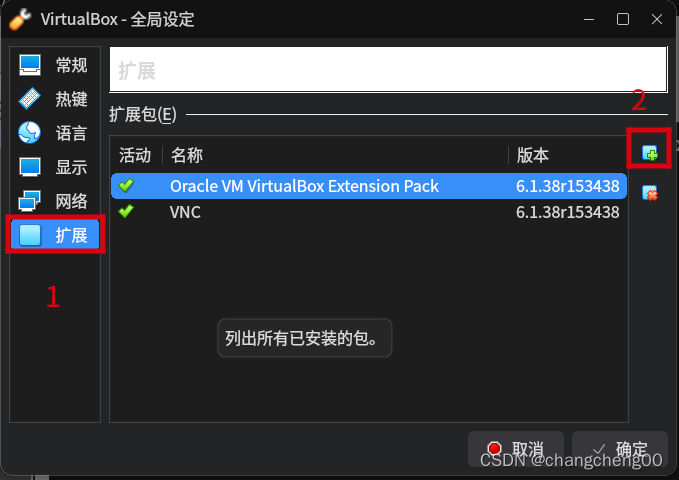Screen dimensions: 679x480
Task: Toggle the green checkmark for VNC
Action: pos(126,212)
